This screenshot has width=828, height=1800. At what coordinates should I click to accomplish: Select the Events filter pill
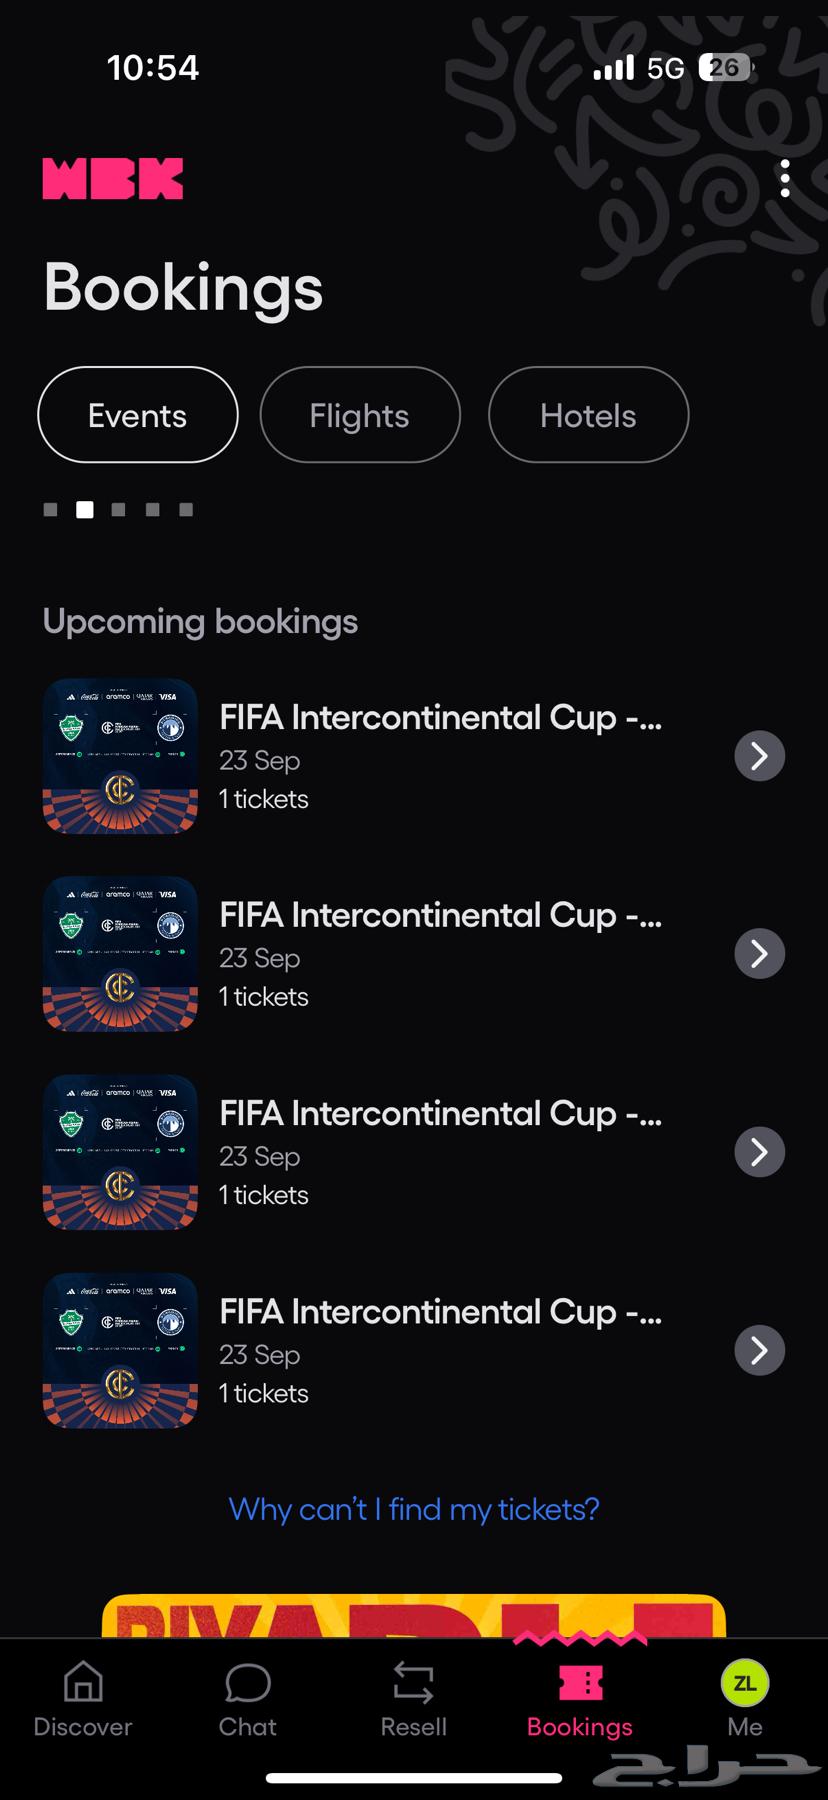[138, 415]
